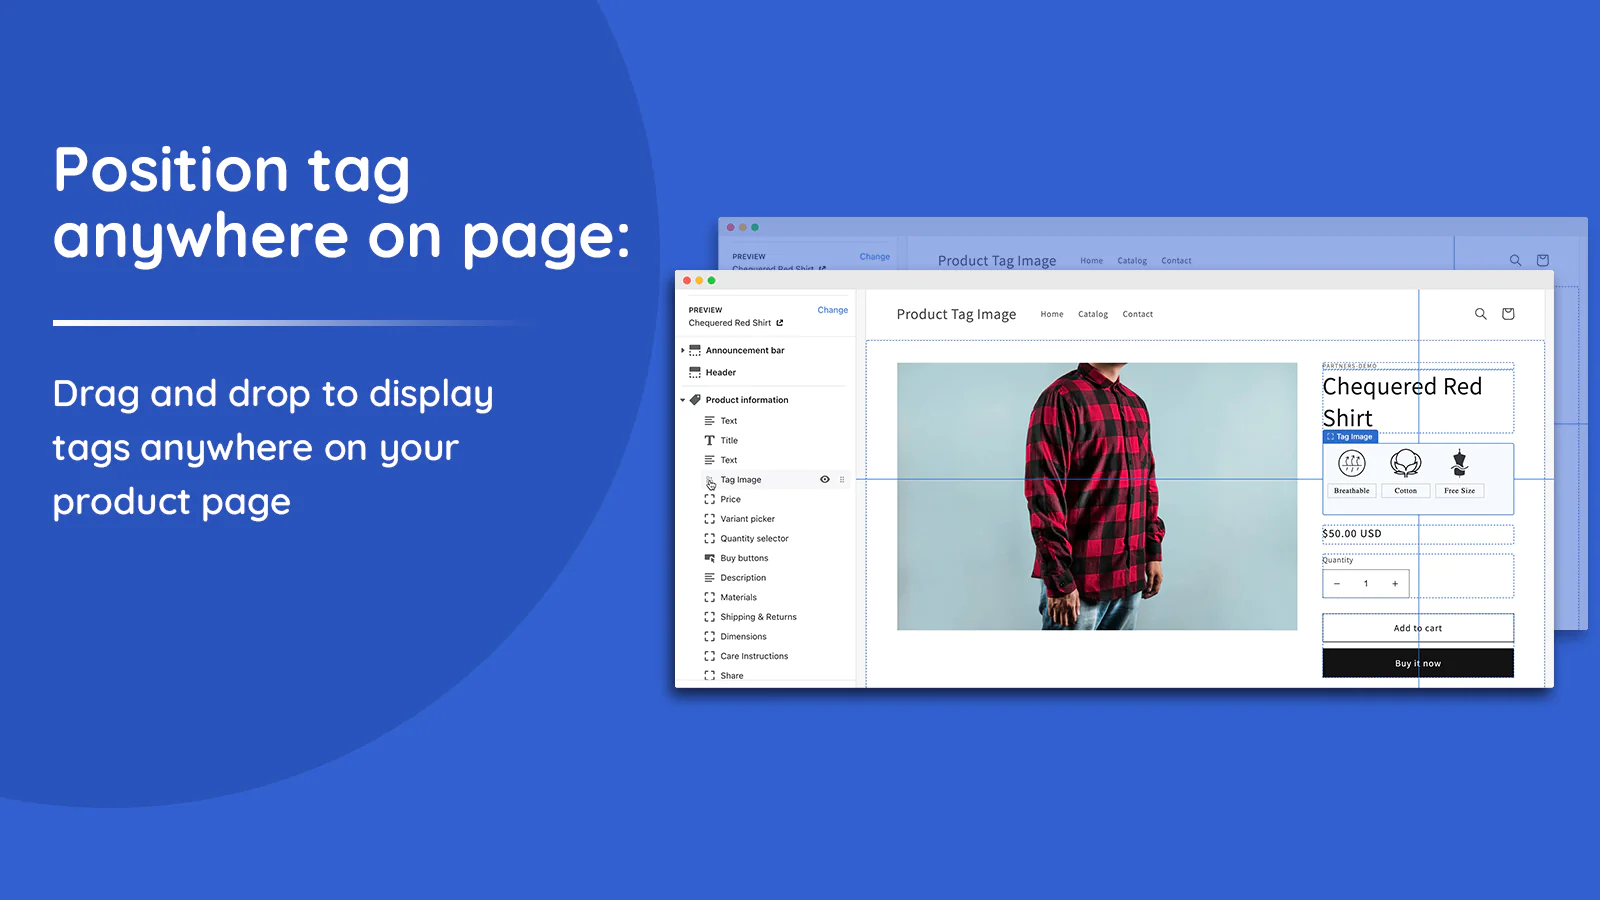The height and width of the screenshot is (900, 1600).
Task: Click the Buy buttons block icon
Action: pos(709,558)
